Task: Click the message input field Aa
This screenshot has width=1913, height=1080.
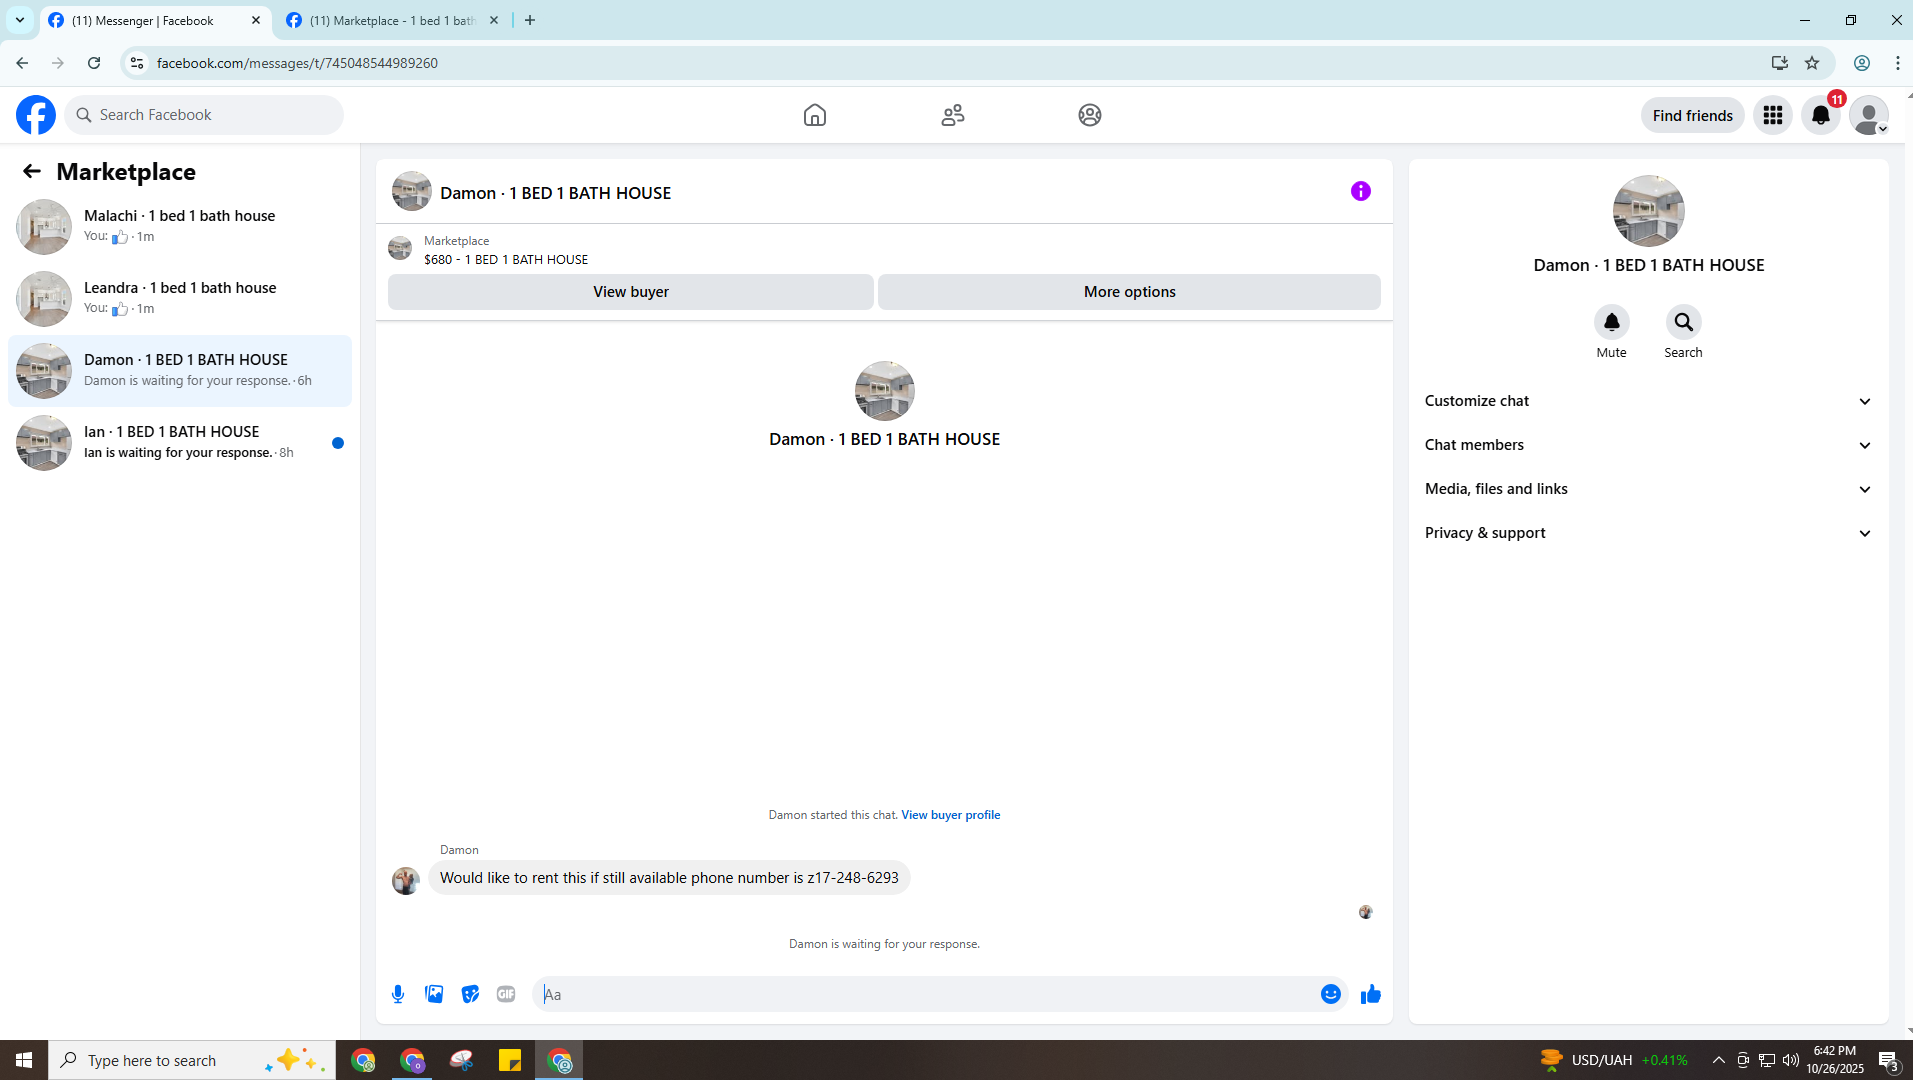Action: pos(928,994)
